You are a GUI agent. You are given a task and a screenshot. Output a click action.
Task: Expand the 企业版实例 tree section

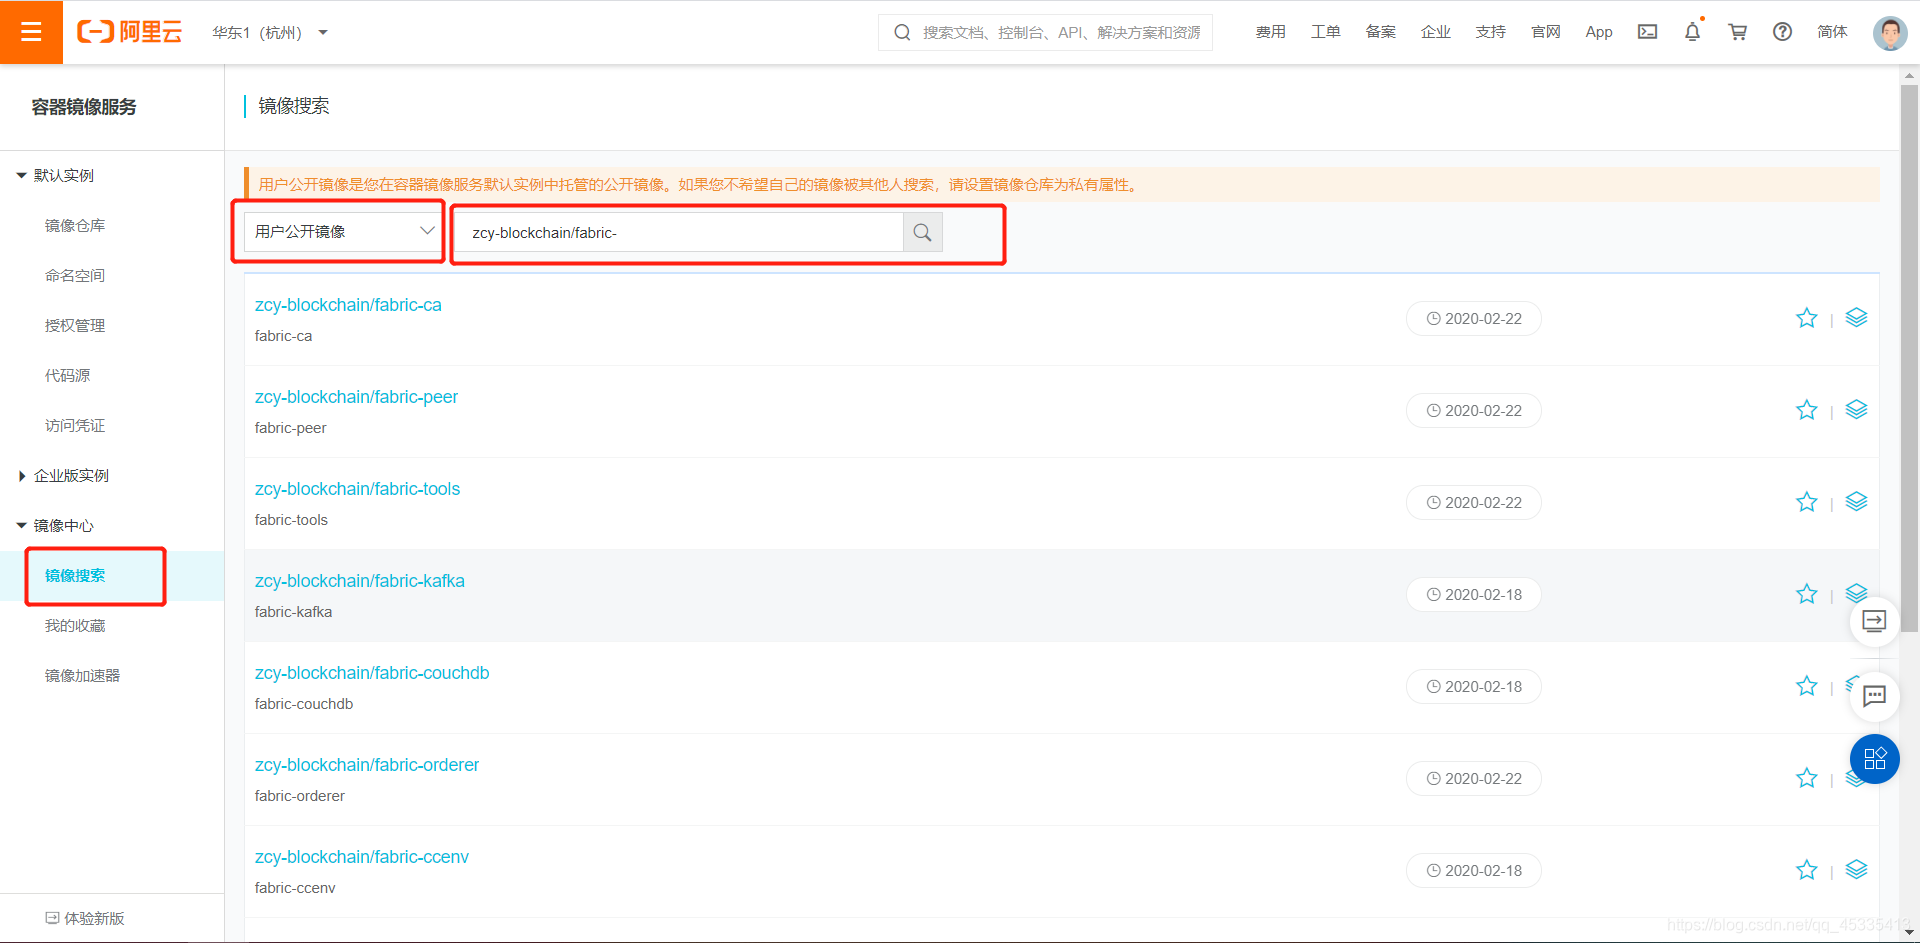point(22,476)
